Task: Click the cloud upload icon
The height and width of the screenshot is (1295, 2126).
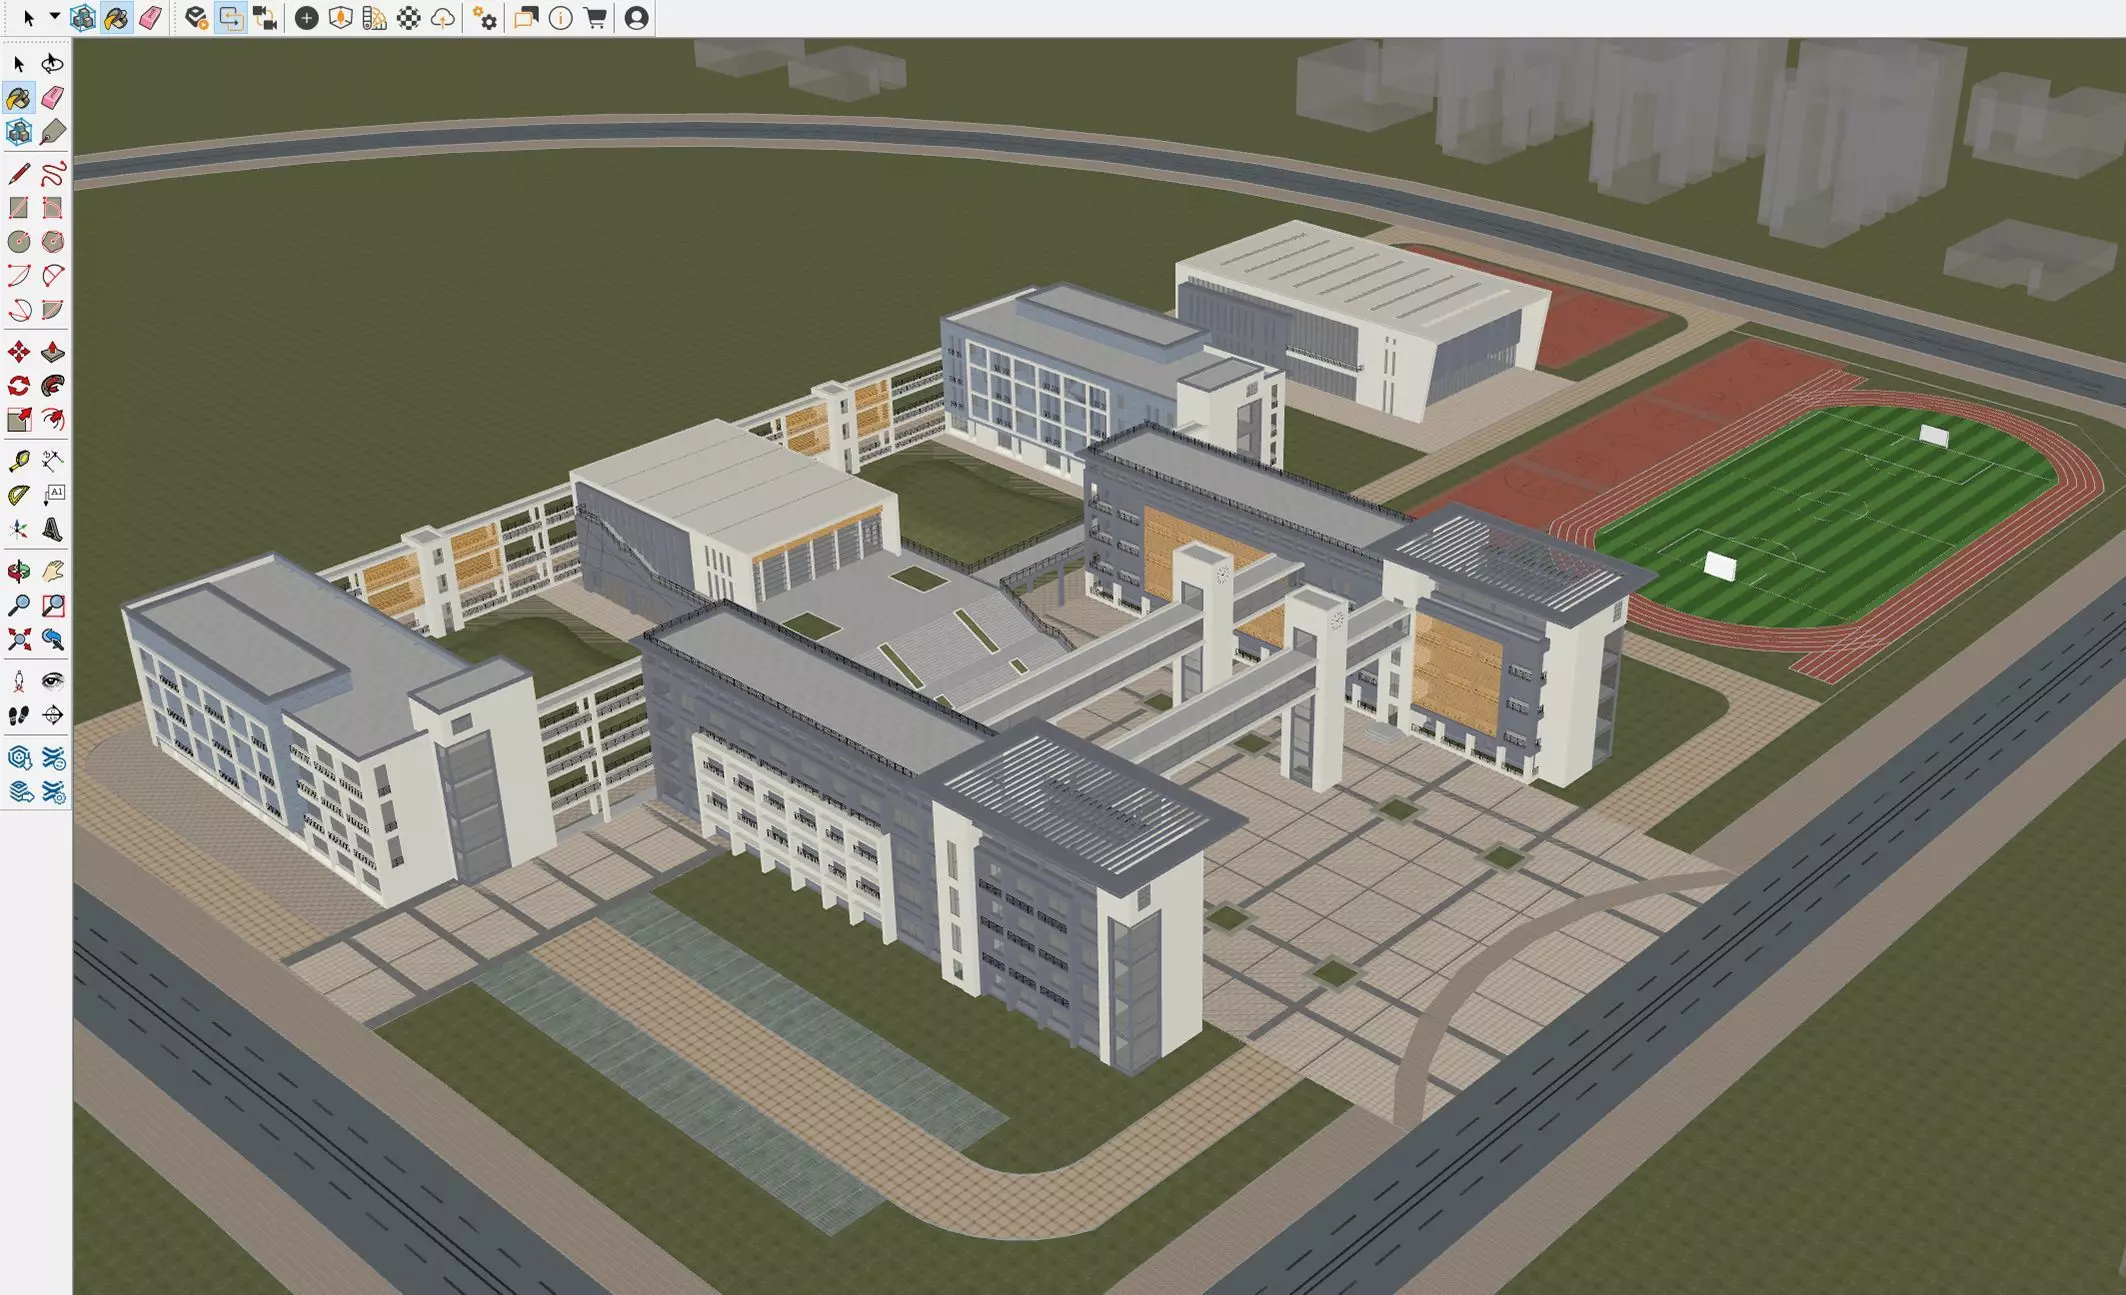Action: point(443,18)
